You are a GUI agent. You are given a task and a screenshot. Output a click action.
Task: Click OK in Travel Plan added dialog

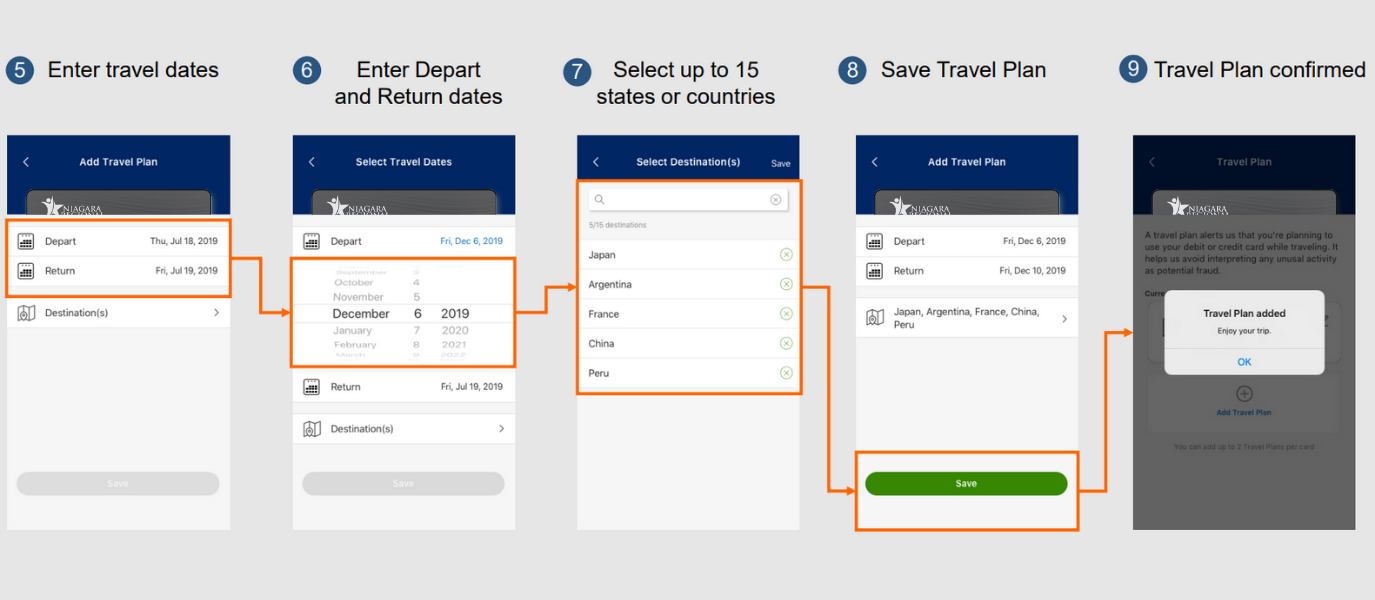point(1244,362)
